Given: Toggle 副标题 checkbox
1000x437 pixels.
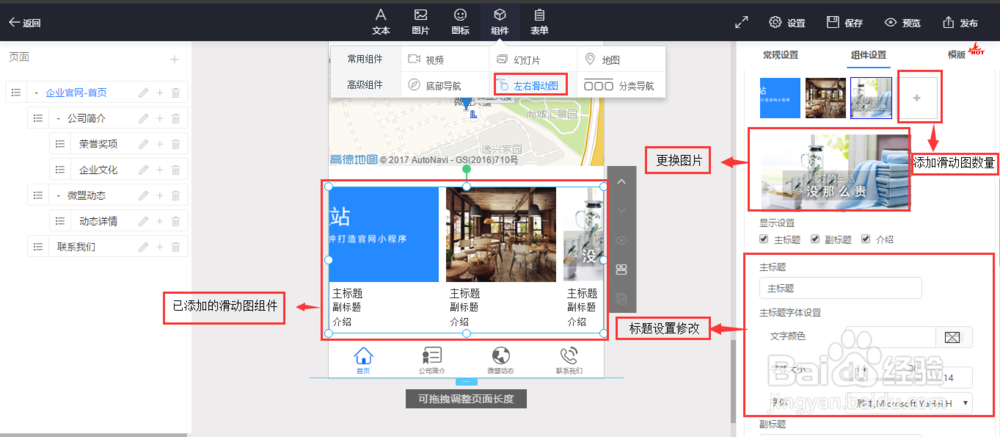Looking at the screenshot, I should (x=814, y=239).
